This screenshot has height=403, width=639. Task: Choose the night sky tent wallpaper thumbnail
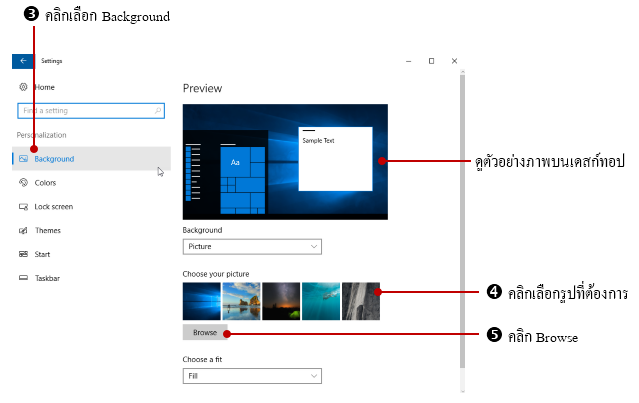point(281,301)
